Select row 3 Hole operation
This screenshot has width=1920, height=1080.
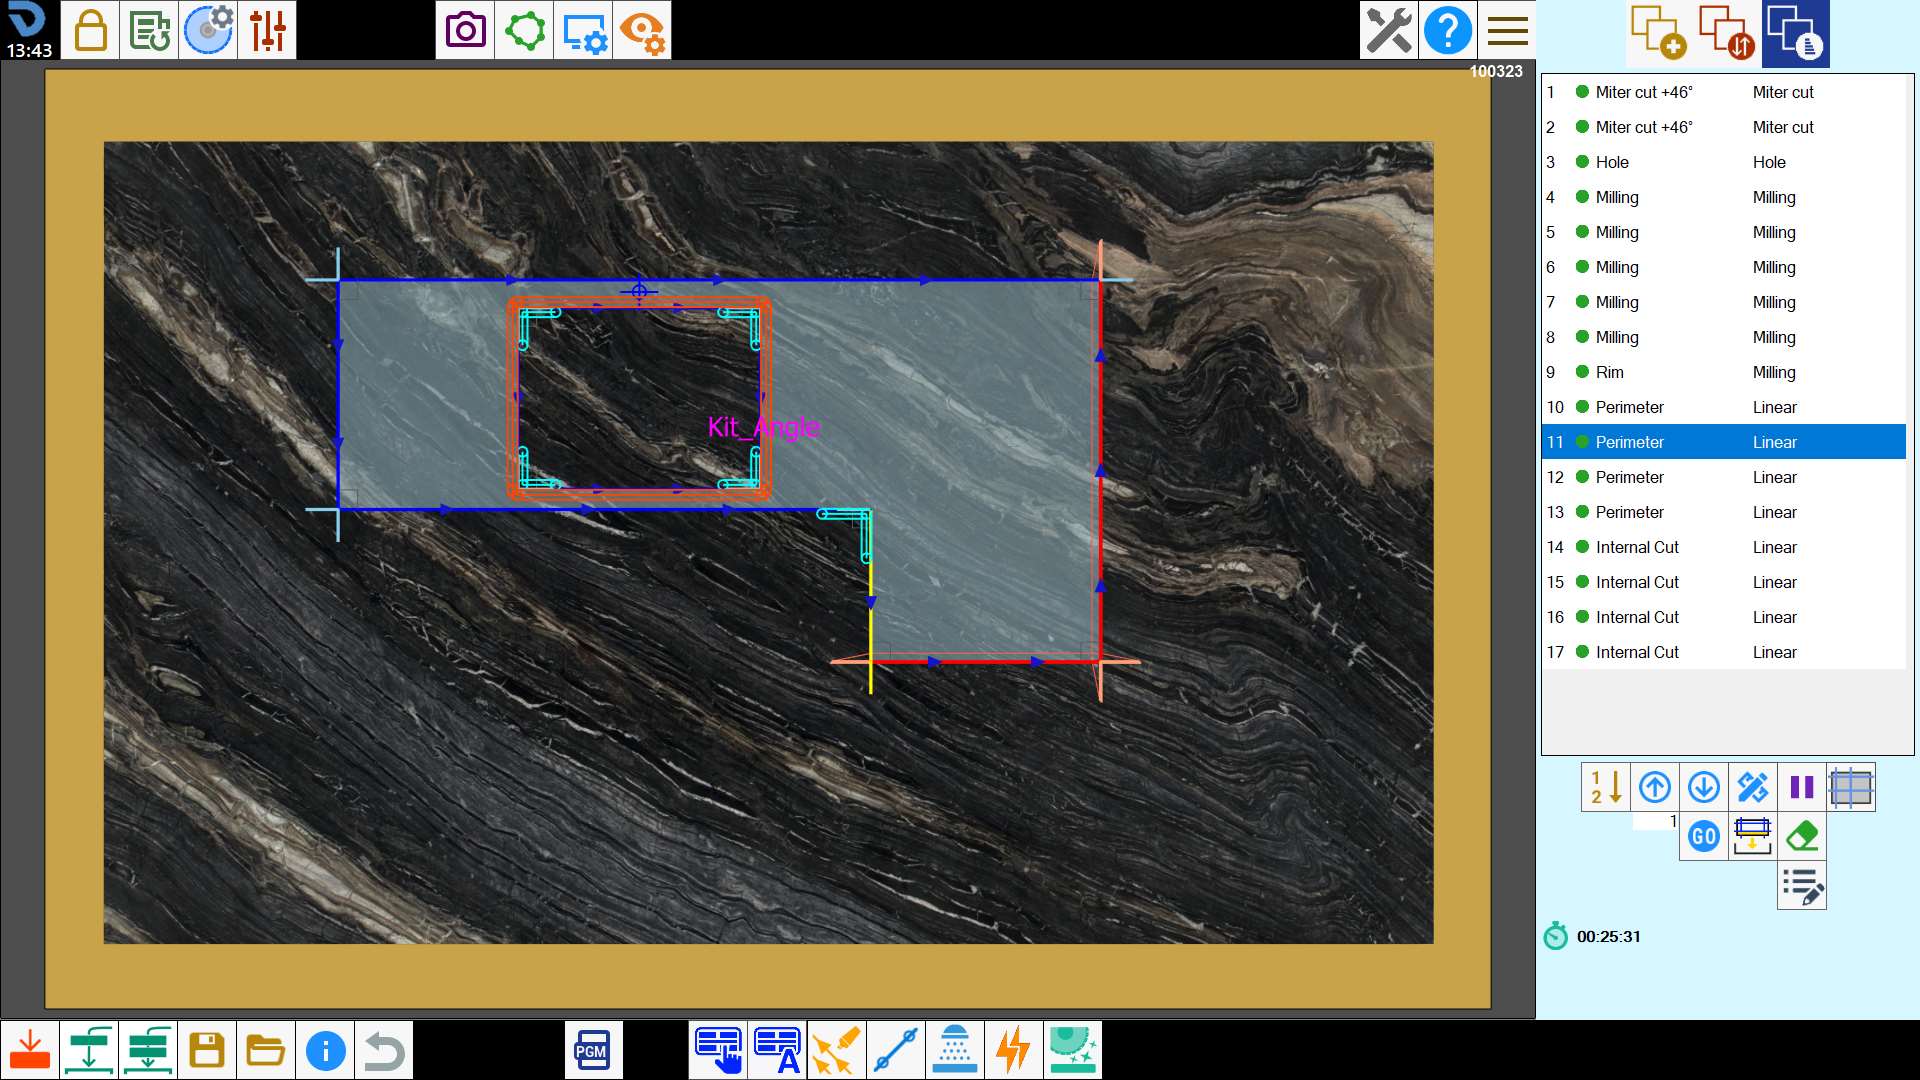(x=1724, y=162)
